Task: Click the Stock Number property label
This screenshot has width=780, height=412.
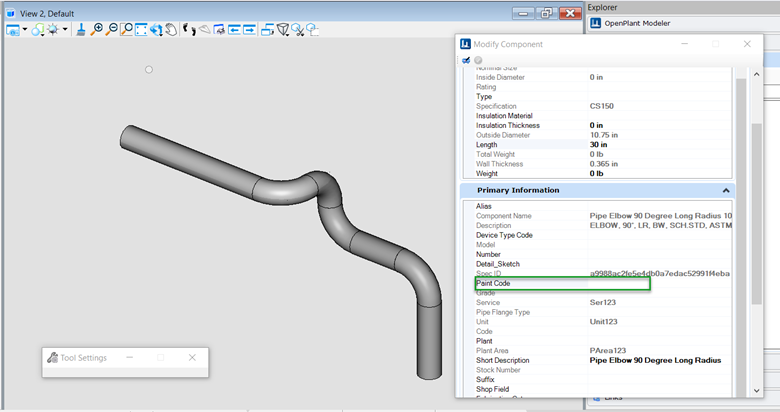Action: point(498,370)
